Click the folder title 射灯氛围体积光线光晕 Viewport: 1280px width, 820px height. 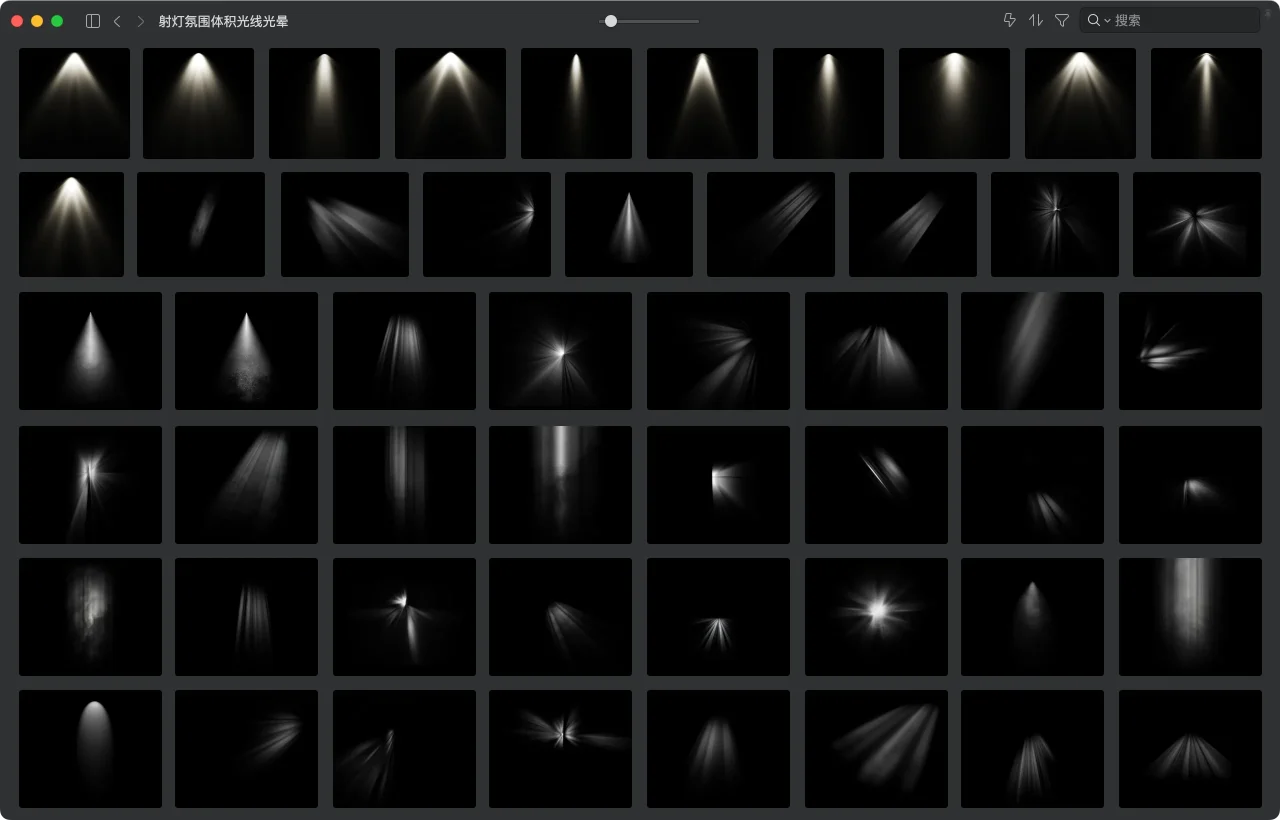[x=223, y=21]
